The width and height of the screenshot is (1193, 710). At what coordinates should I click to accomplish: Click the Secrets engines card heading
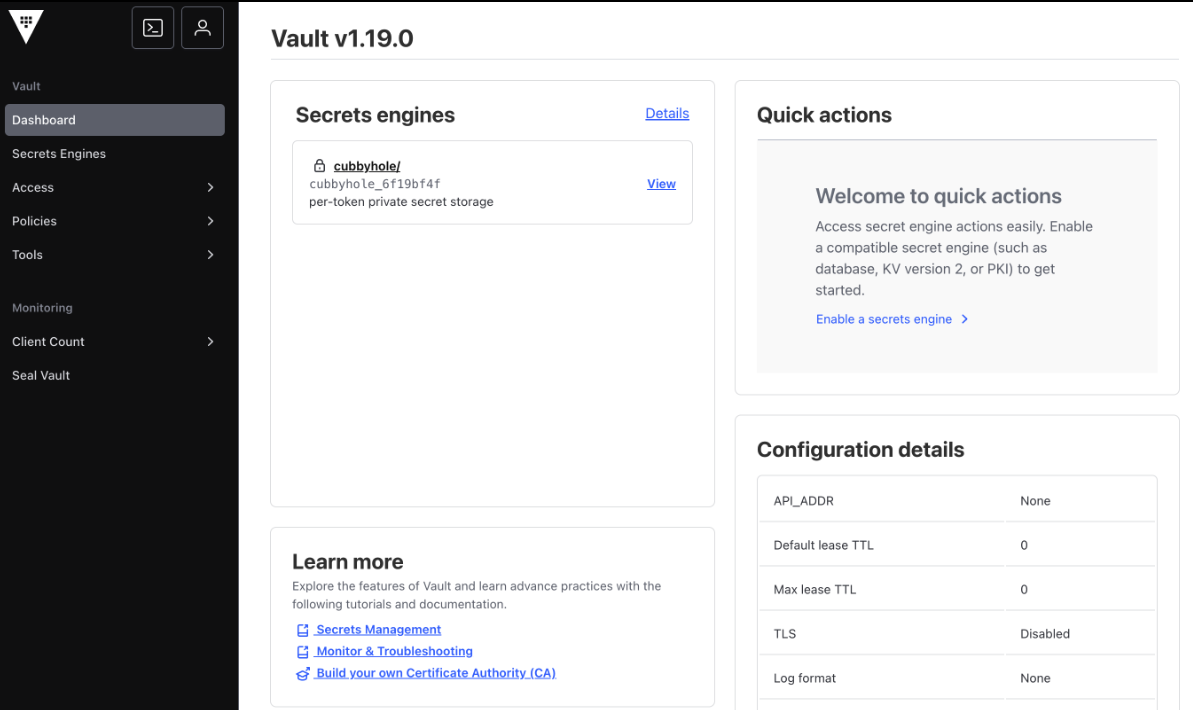[375, 115]
